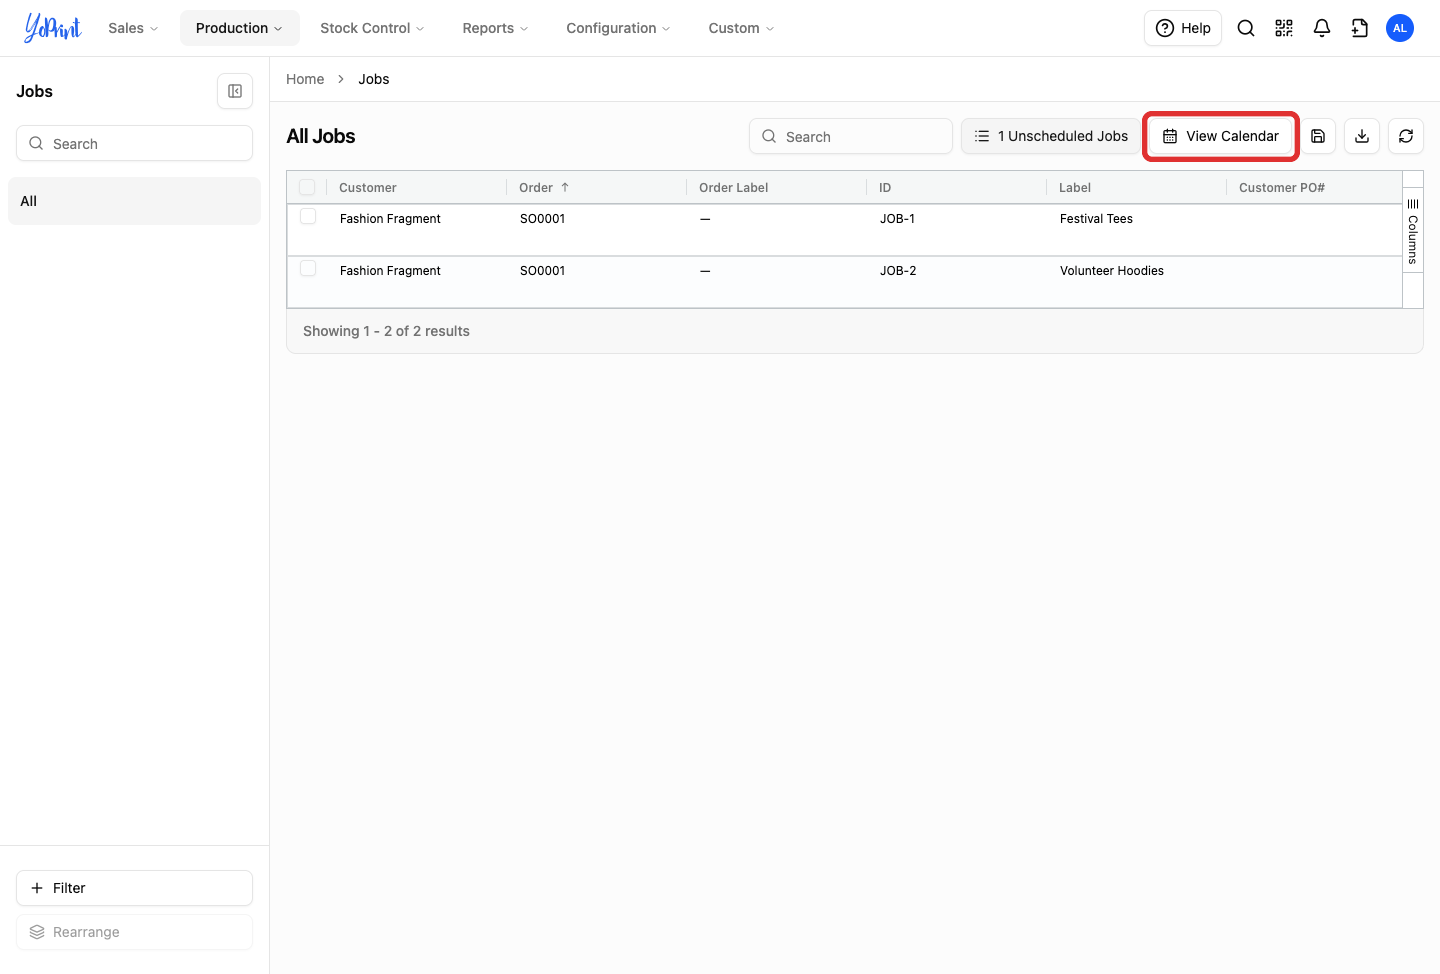Add a Filter in the sidebar
Viewport: 1440px width, 974px height.
pos(134,888)
